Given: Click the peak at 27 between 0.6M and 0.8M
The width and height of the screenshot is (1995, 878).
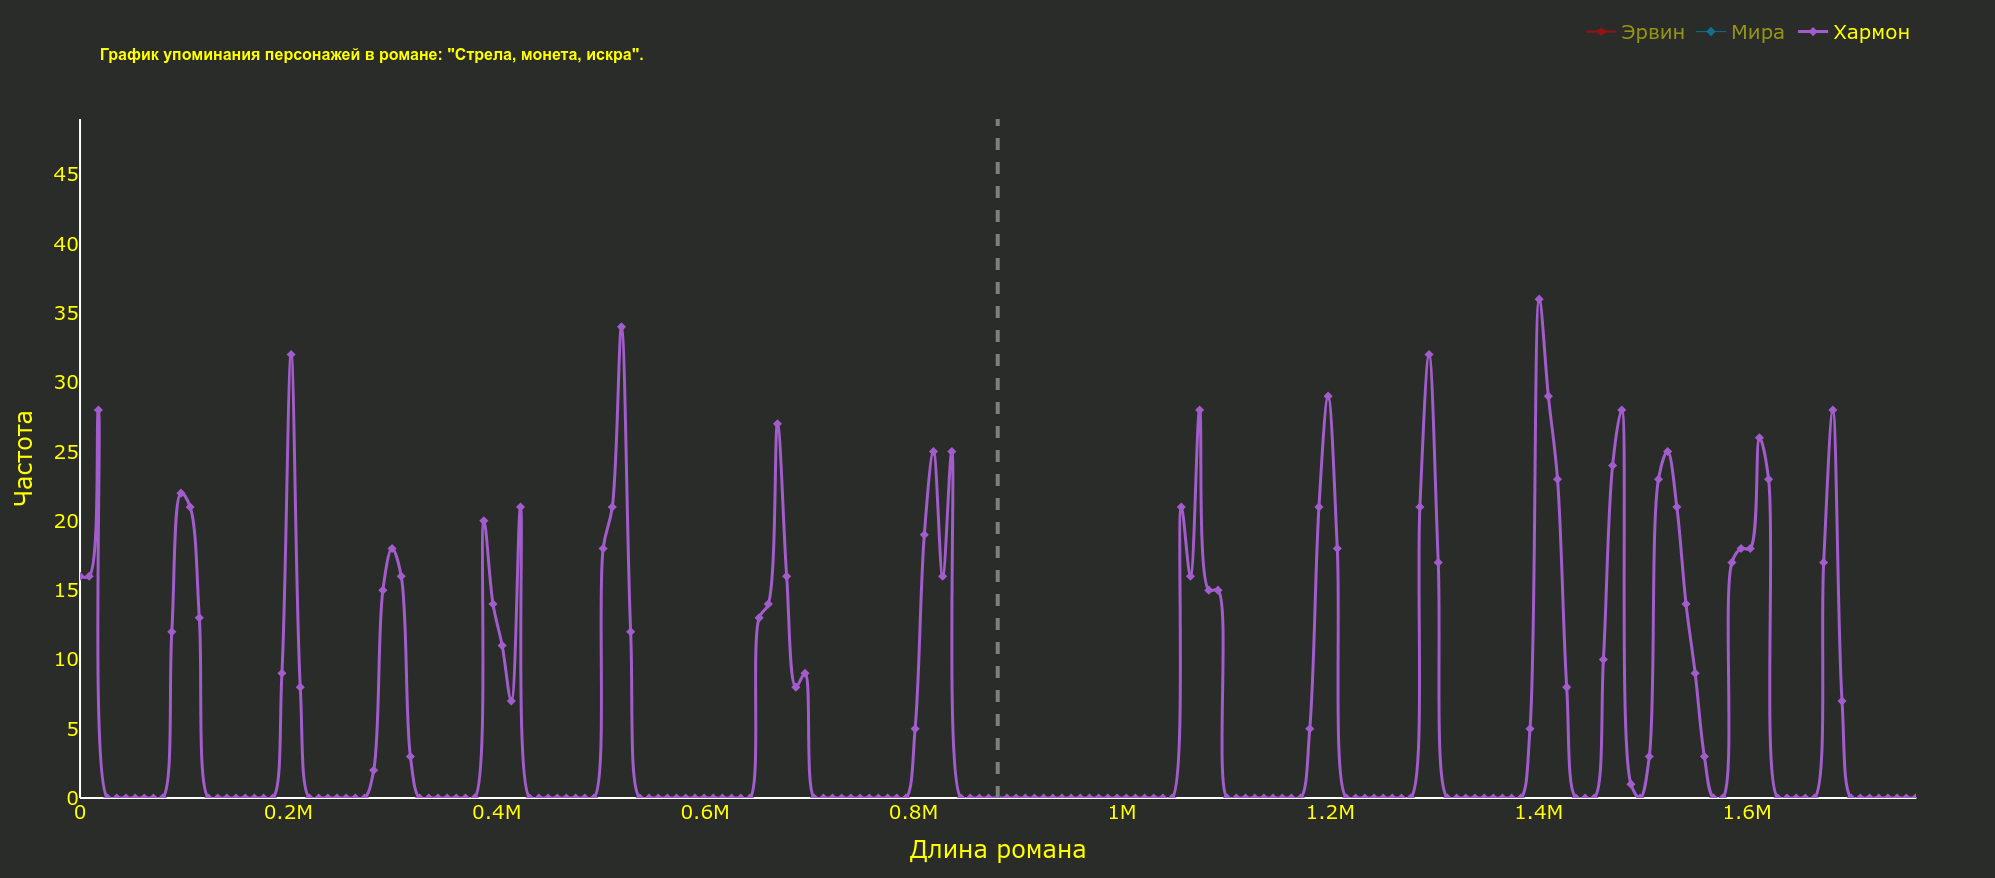Looking at the screenshot, I should (777, 424).
